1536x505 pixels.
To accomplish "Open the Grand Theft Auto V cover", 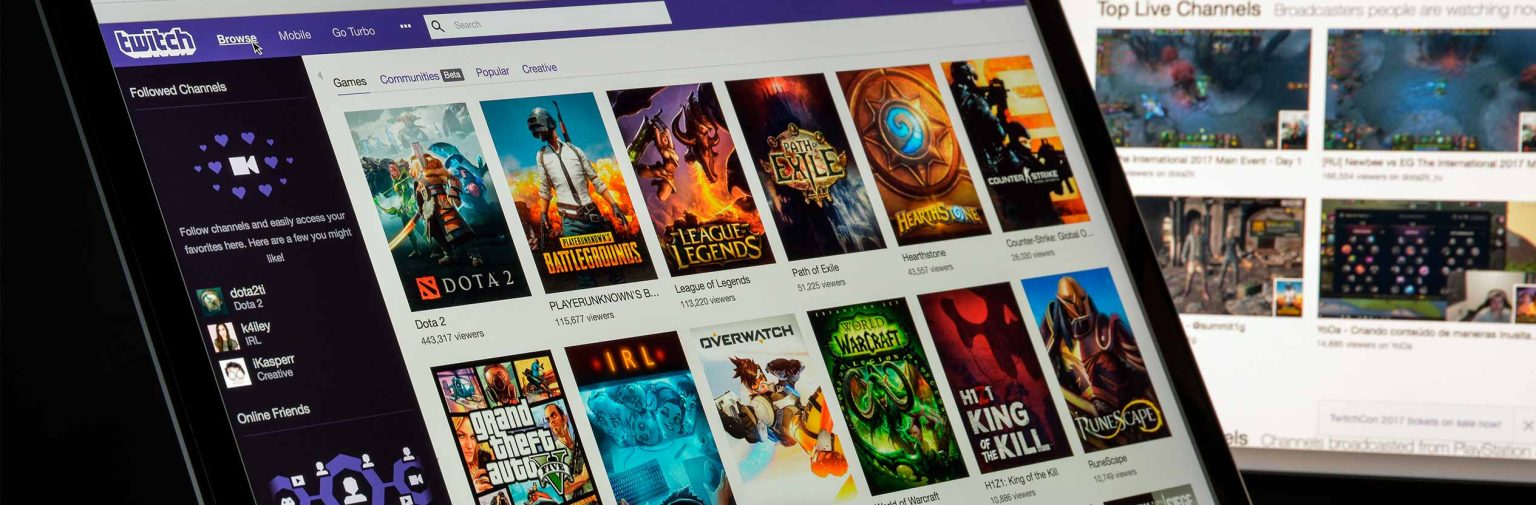I will [x=515, y=430].
